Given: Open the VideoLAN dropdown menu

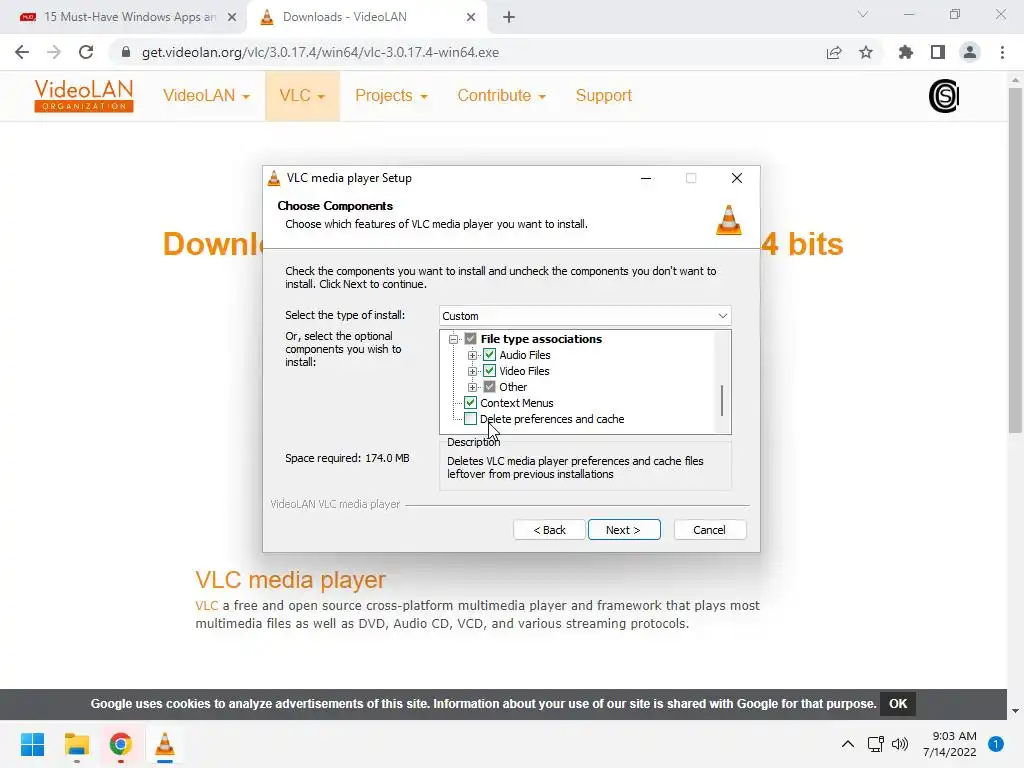Looking at the screenshot, I should coord(206,96).
